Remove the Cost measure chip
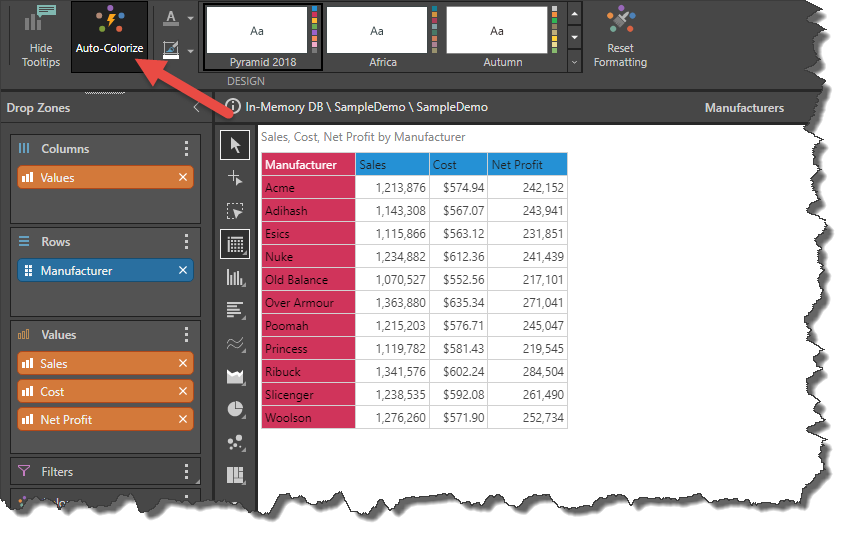This screenshot has height=535, width=849. click(x=183, y=391)
